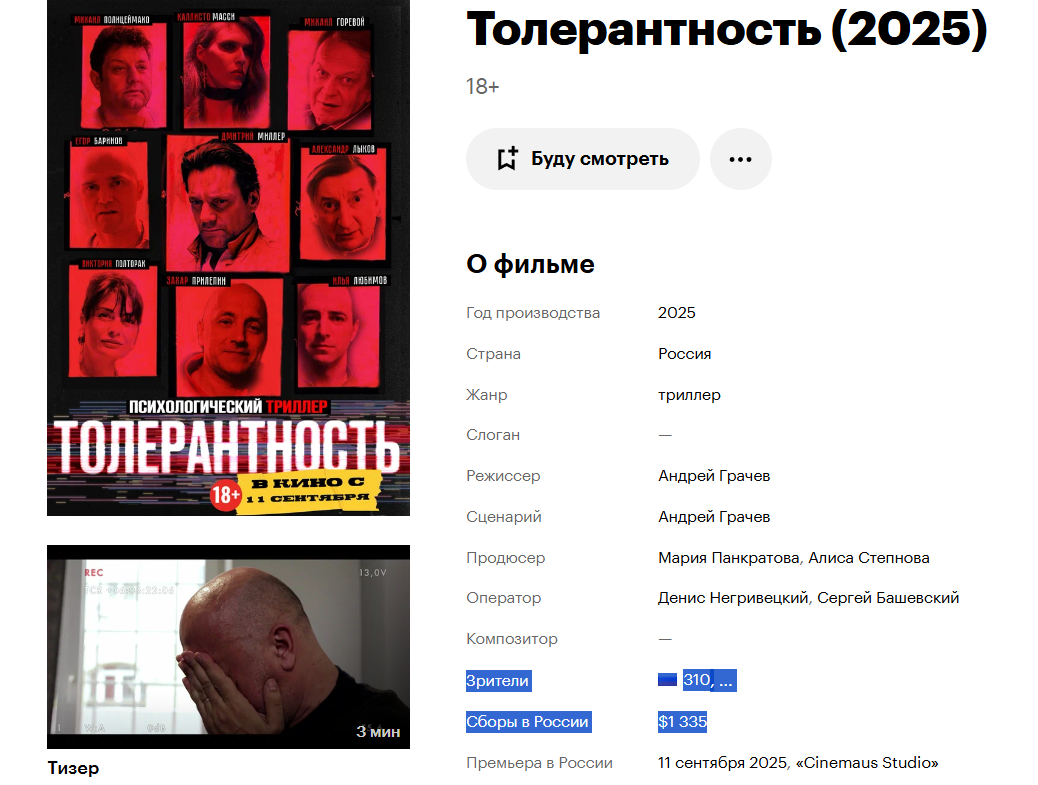Screen dimensions: 1038x785
Task: Add film via Буду смотреть button
Action: pos(583,159)
